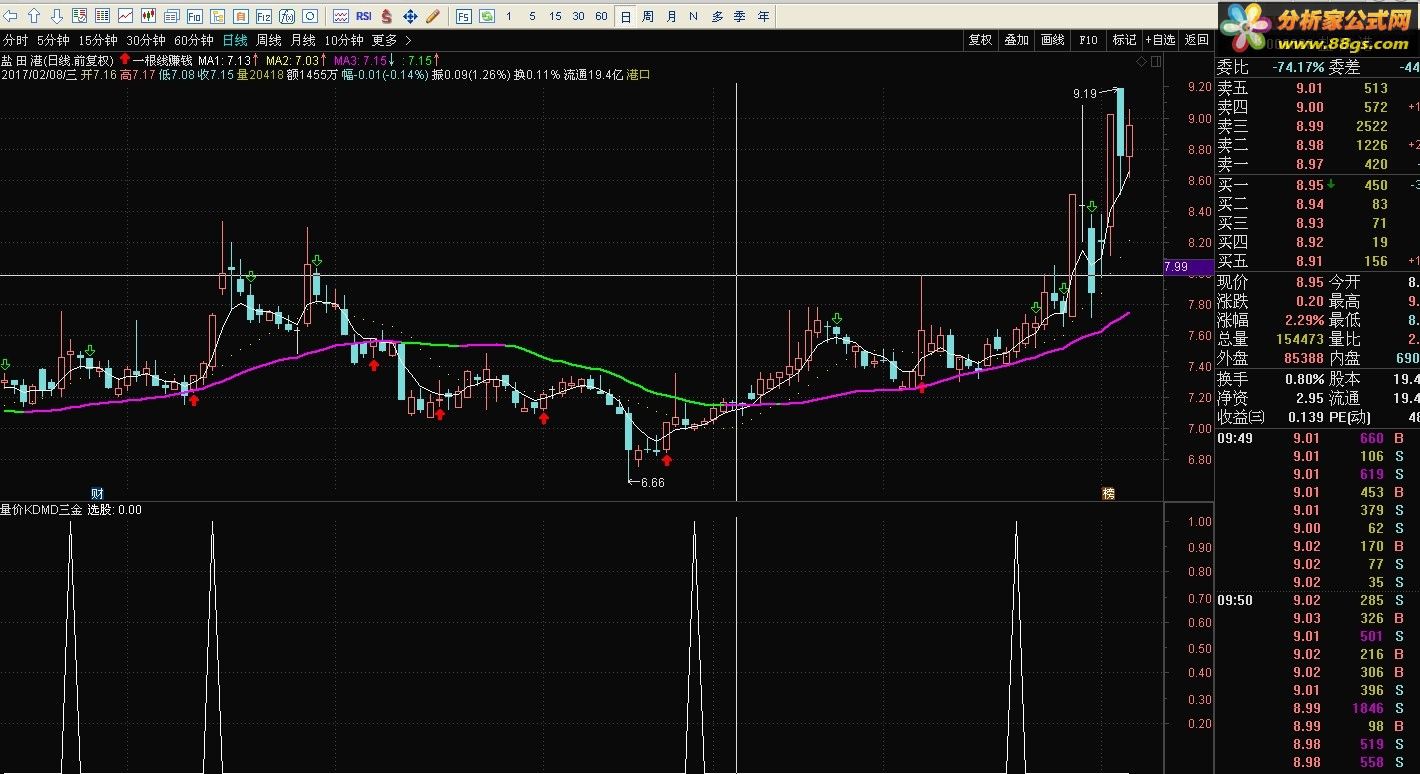Image resolution: width=1420 pixels, height=774 pixels.
Task: Switch to the 5分钟 tab
Action: click(53, 40)
